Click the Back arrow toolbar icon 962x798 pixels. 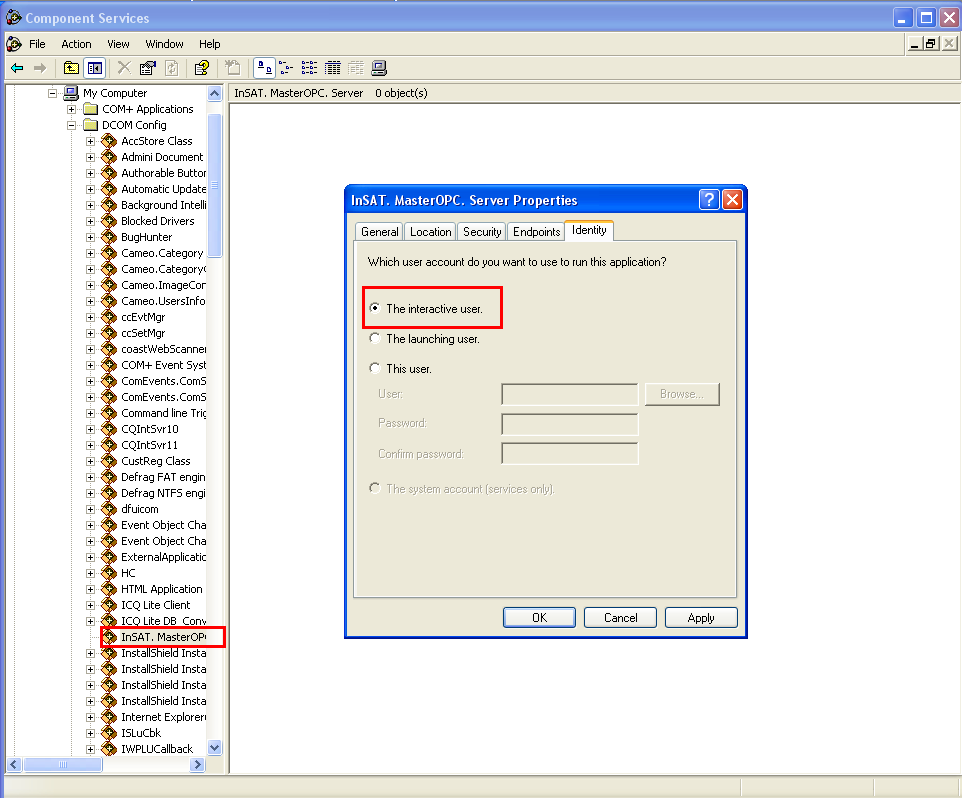(x=17, y=68)
